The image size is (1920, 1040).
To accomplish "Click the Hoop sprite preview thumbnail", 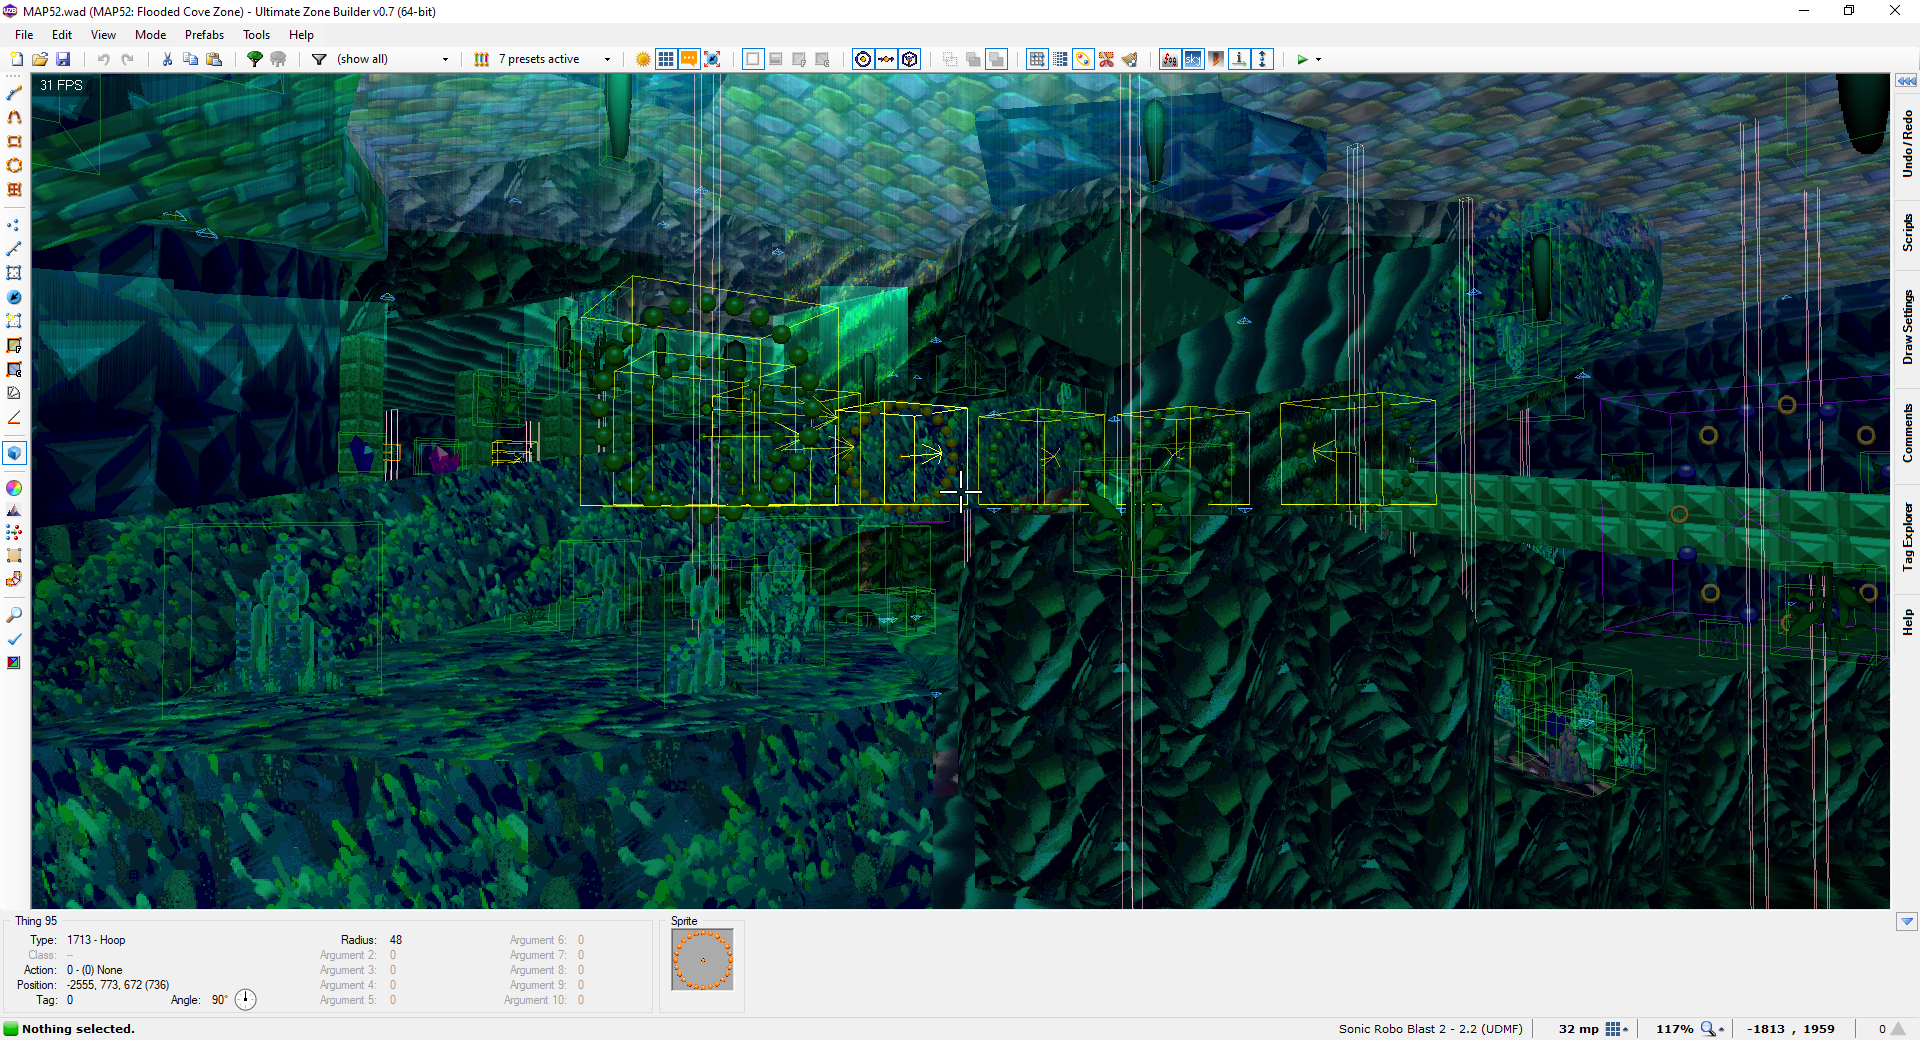I will tap(702, 960).
